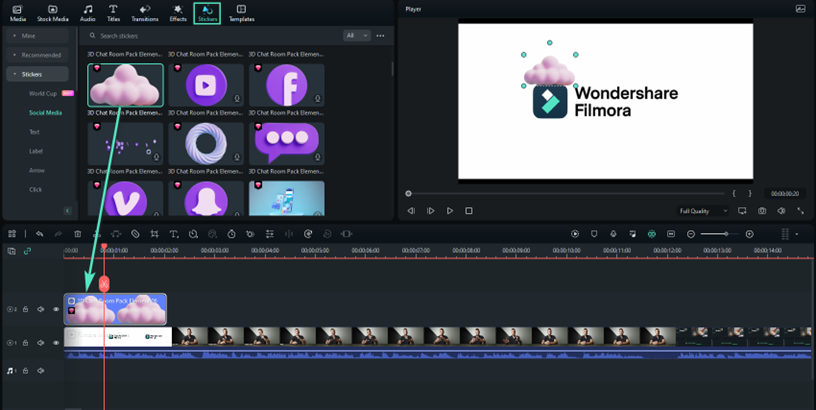The height and width of the screenshot is (410, 816).
Task: Select the pink cloud sticker thumbnail
Action: (125, 85)
